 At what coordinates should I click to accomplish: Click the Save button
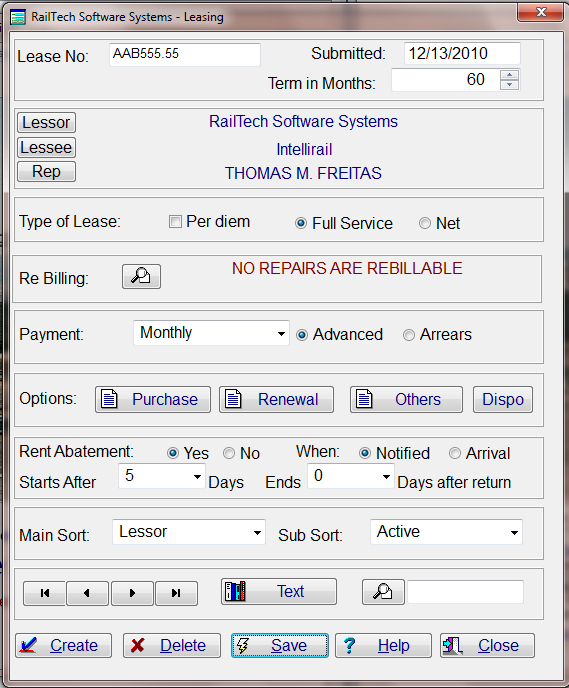(x=280, y=645)
